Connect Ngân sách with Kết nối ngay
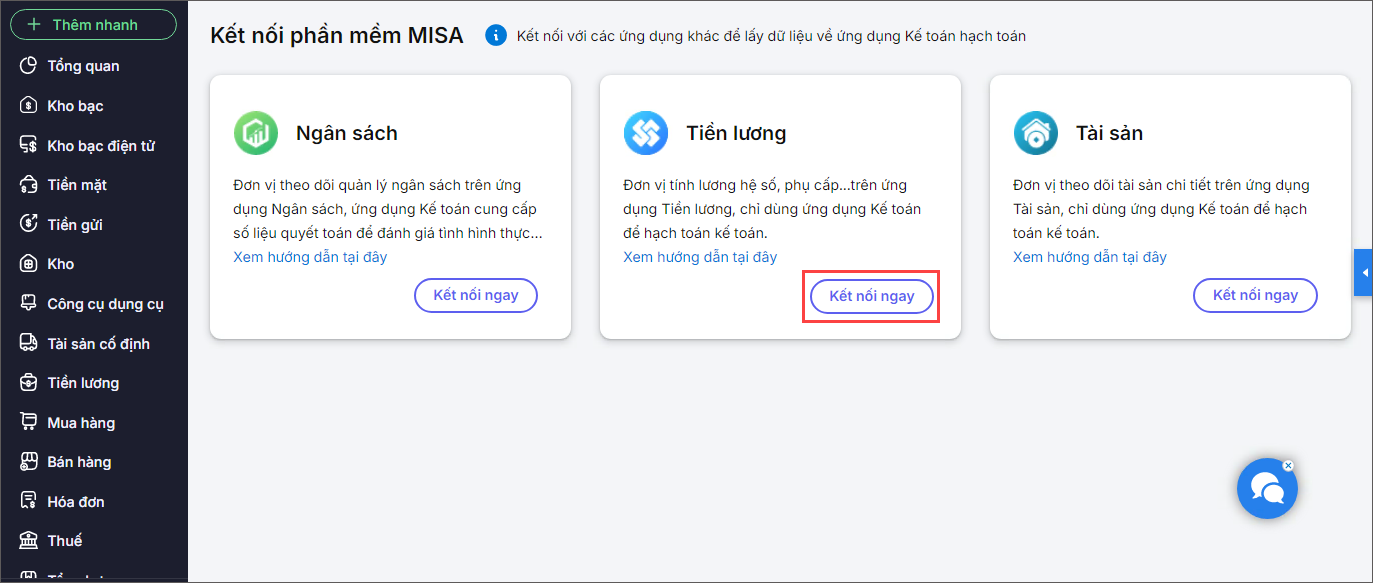Viewport: 1373px width, 583px height. click(x=475, y=295)
